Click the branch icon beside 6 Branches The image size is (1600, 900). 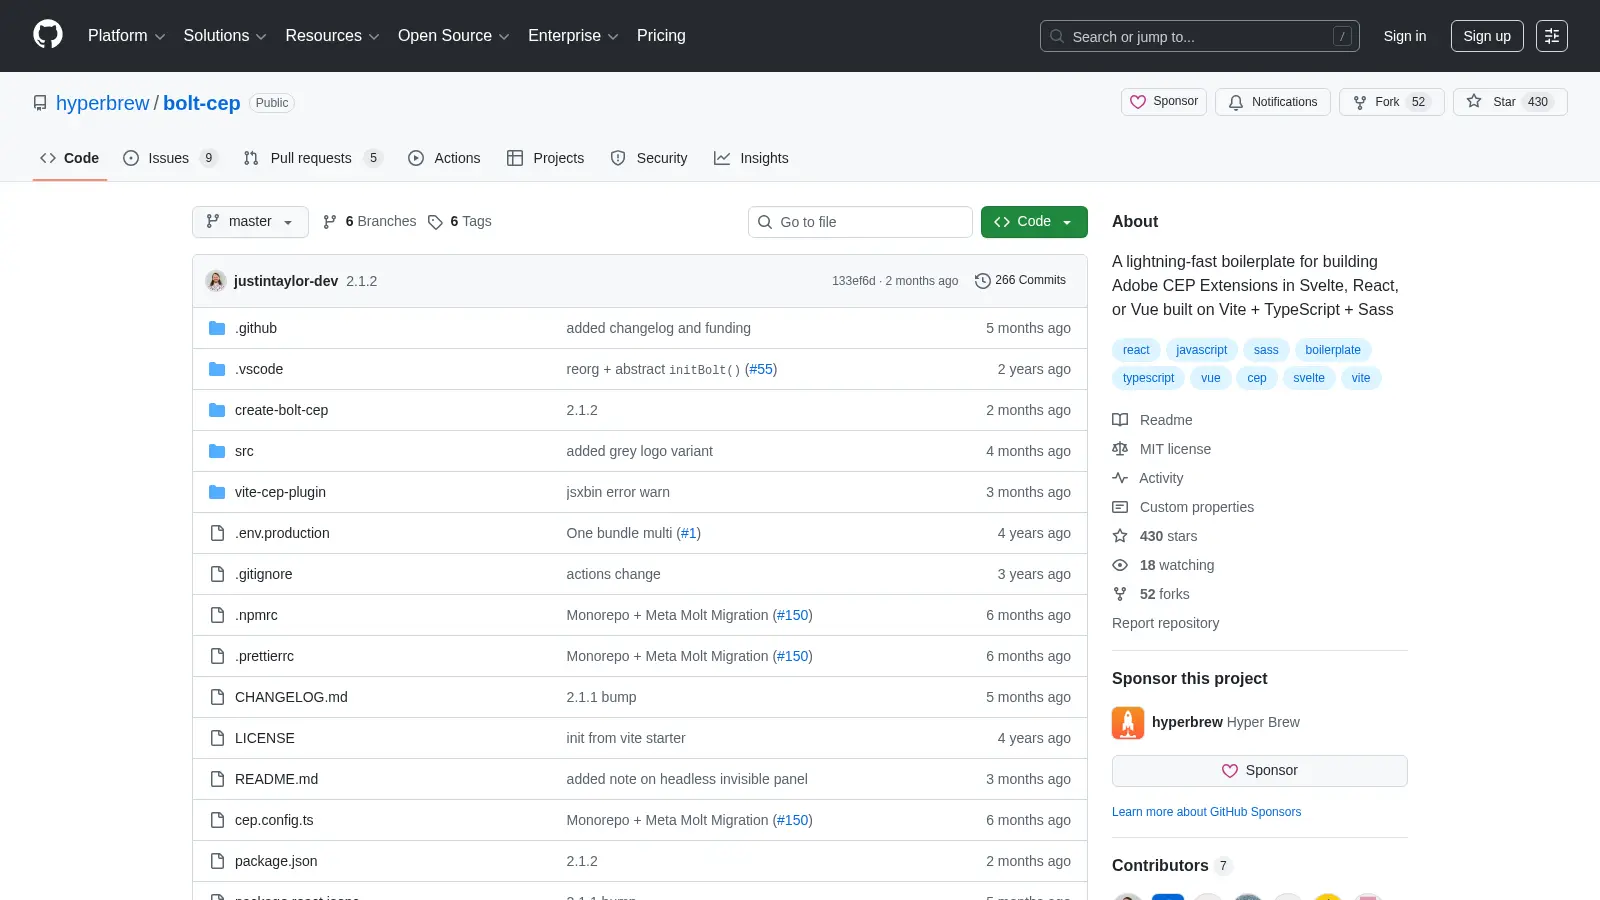[x=330, y=222]
